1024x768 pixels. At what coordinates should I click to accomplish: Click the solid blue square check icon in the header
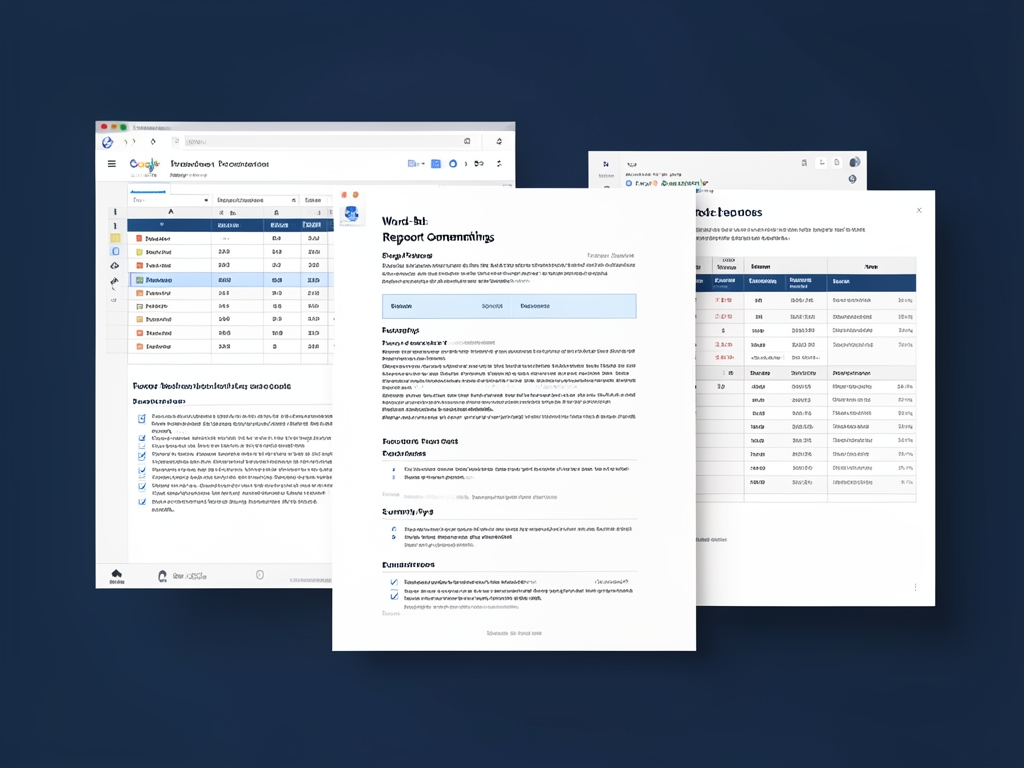click(436, 164)
